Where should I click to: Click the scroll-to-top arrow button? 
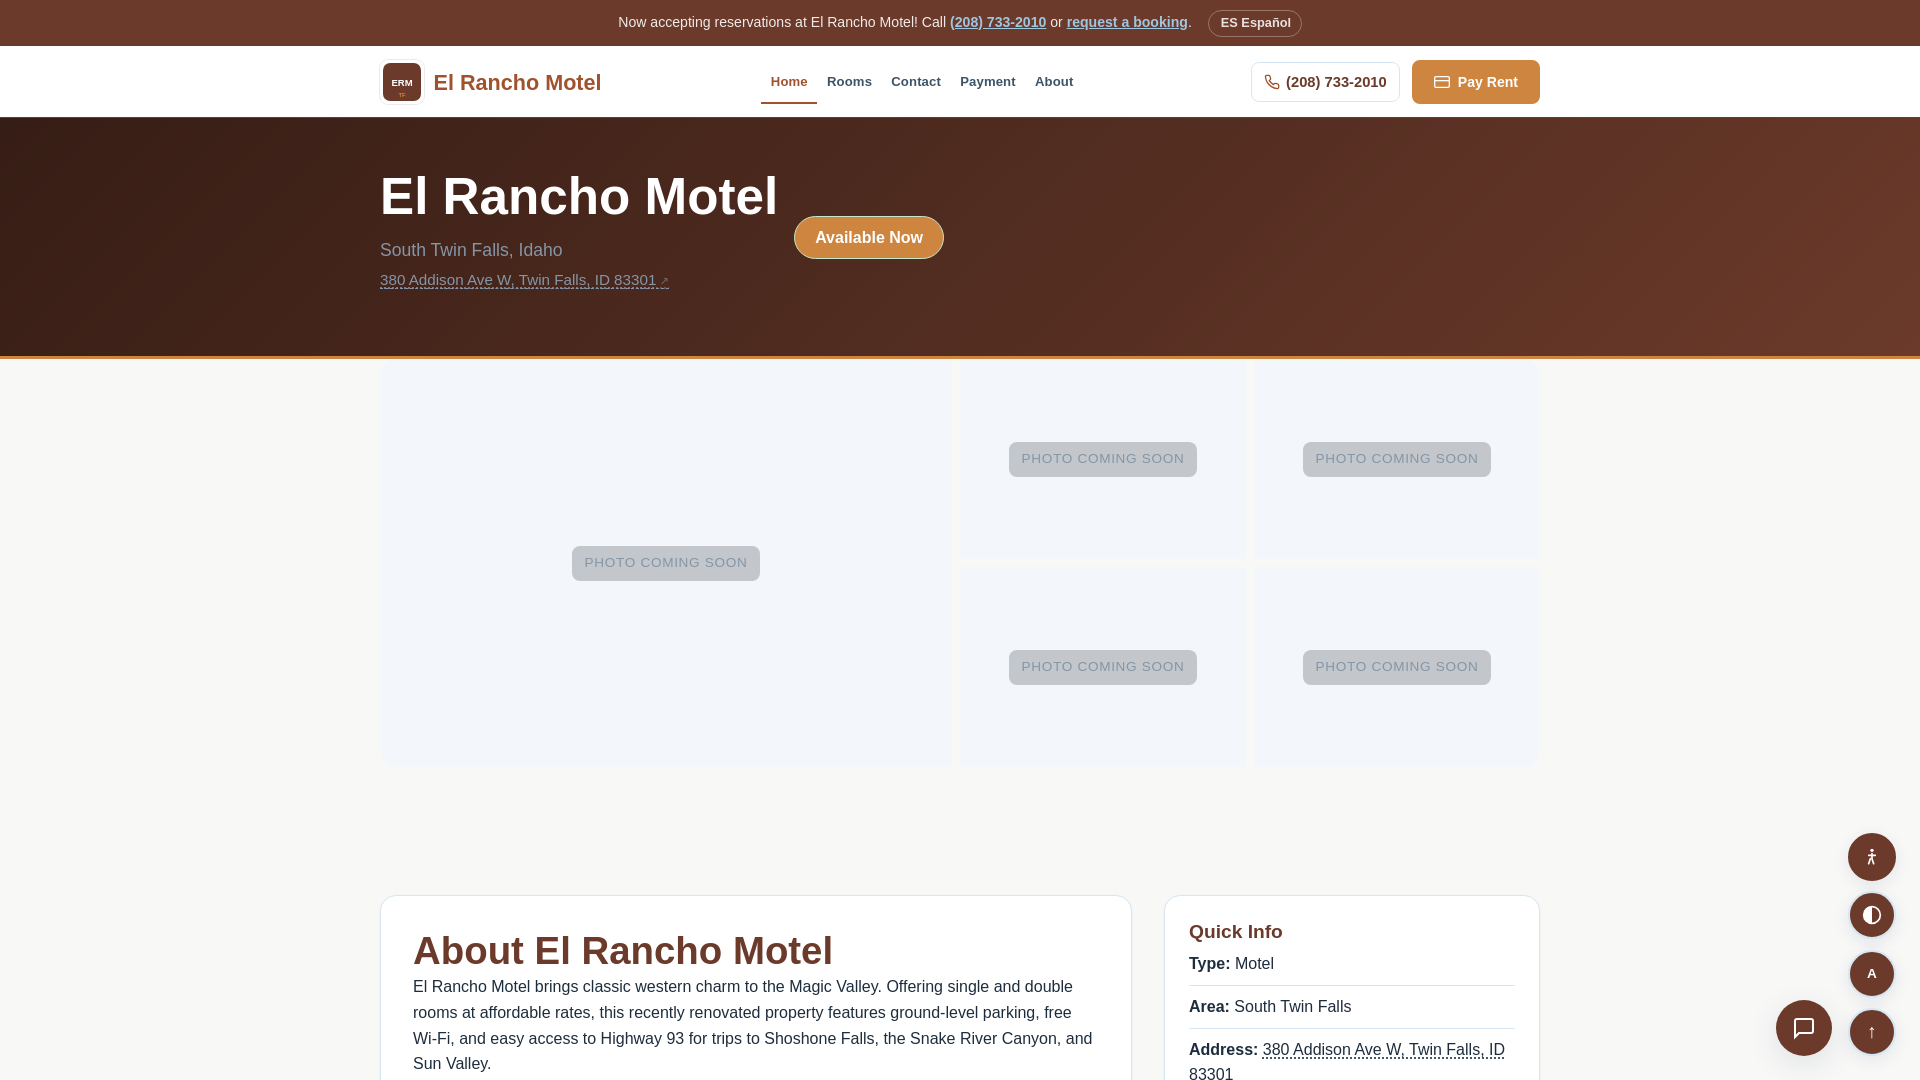pos(1871,1032)
